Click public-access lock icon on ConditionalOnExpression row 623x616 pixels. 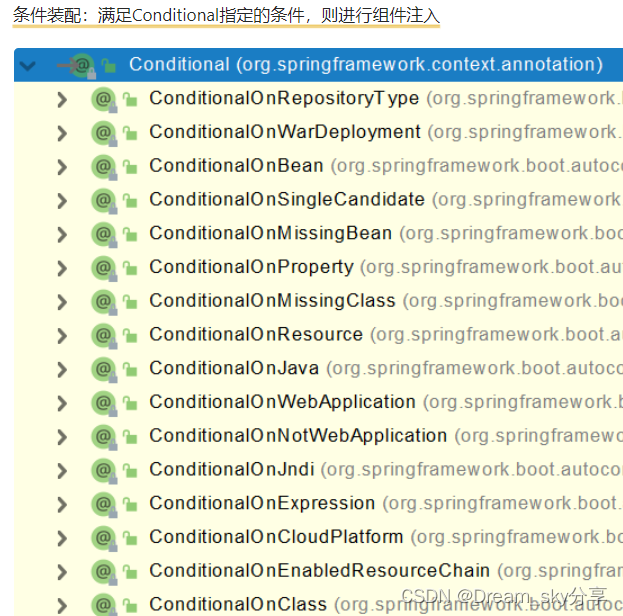coord(130,505)
